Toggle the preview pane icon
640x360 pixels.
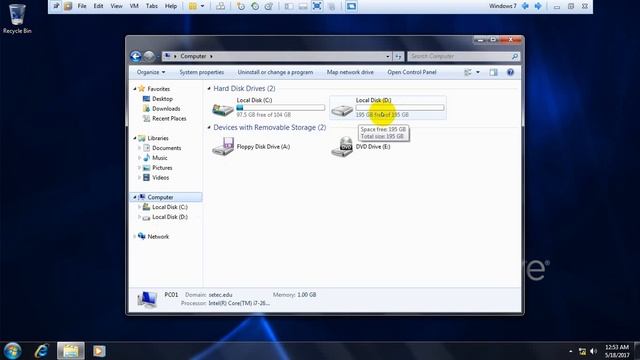[x=493, y=72]
